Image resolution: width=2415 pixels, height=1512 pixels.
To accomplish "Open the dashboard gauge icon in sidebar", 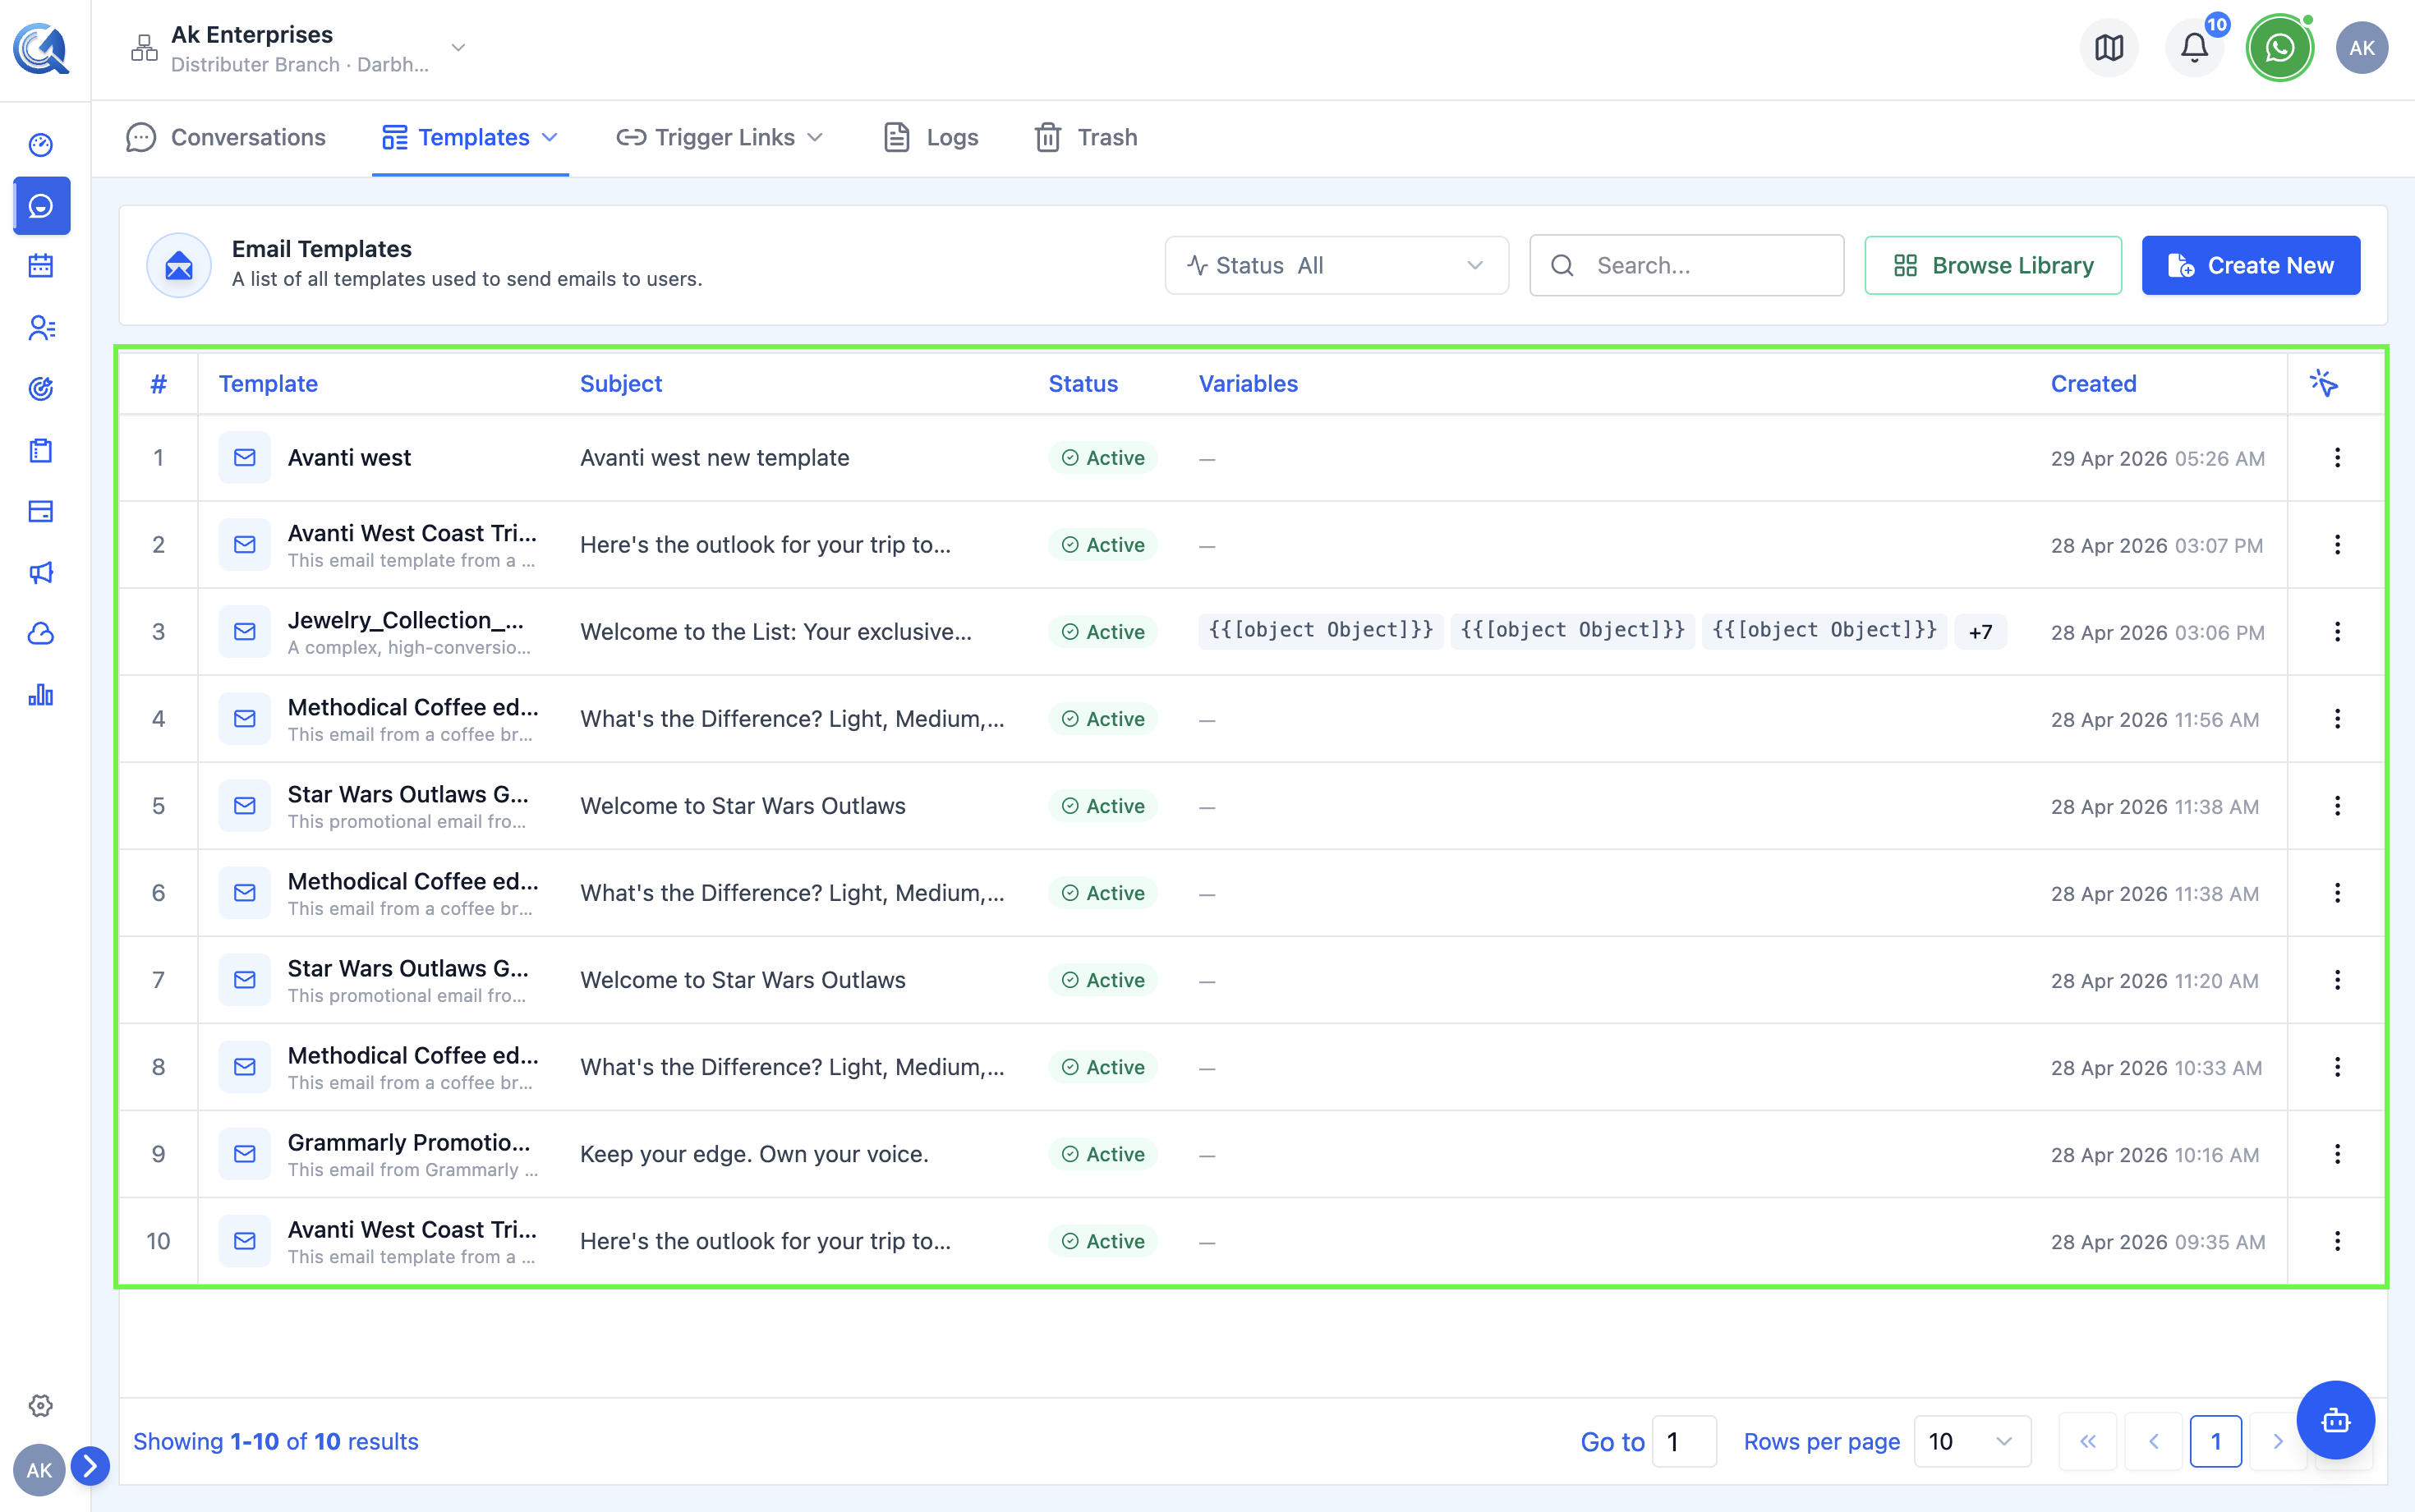I will [x=41, y=145].
